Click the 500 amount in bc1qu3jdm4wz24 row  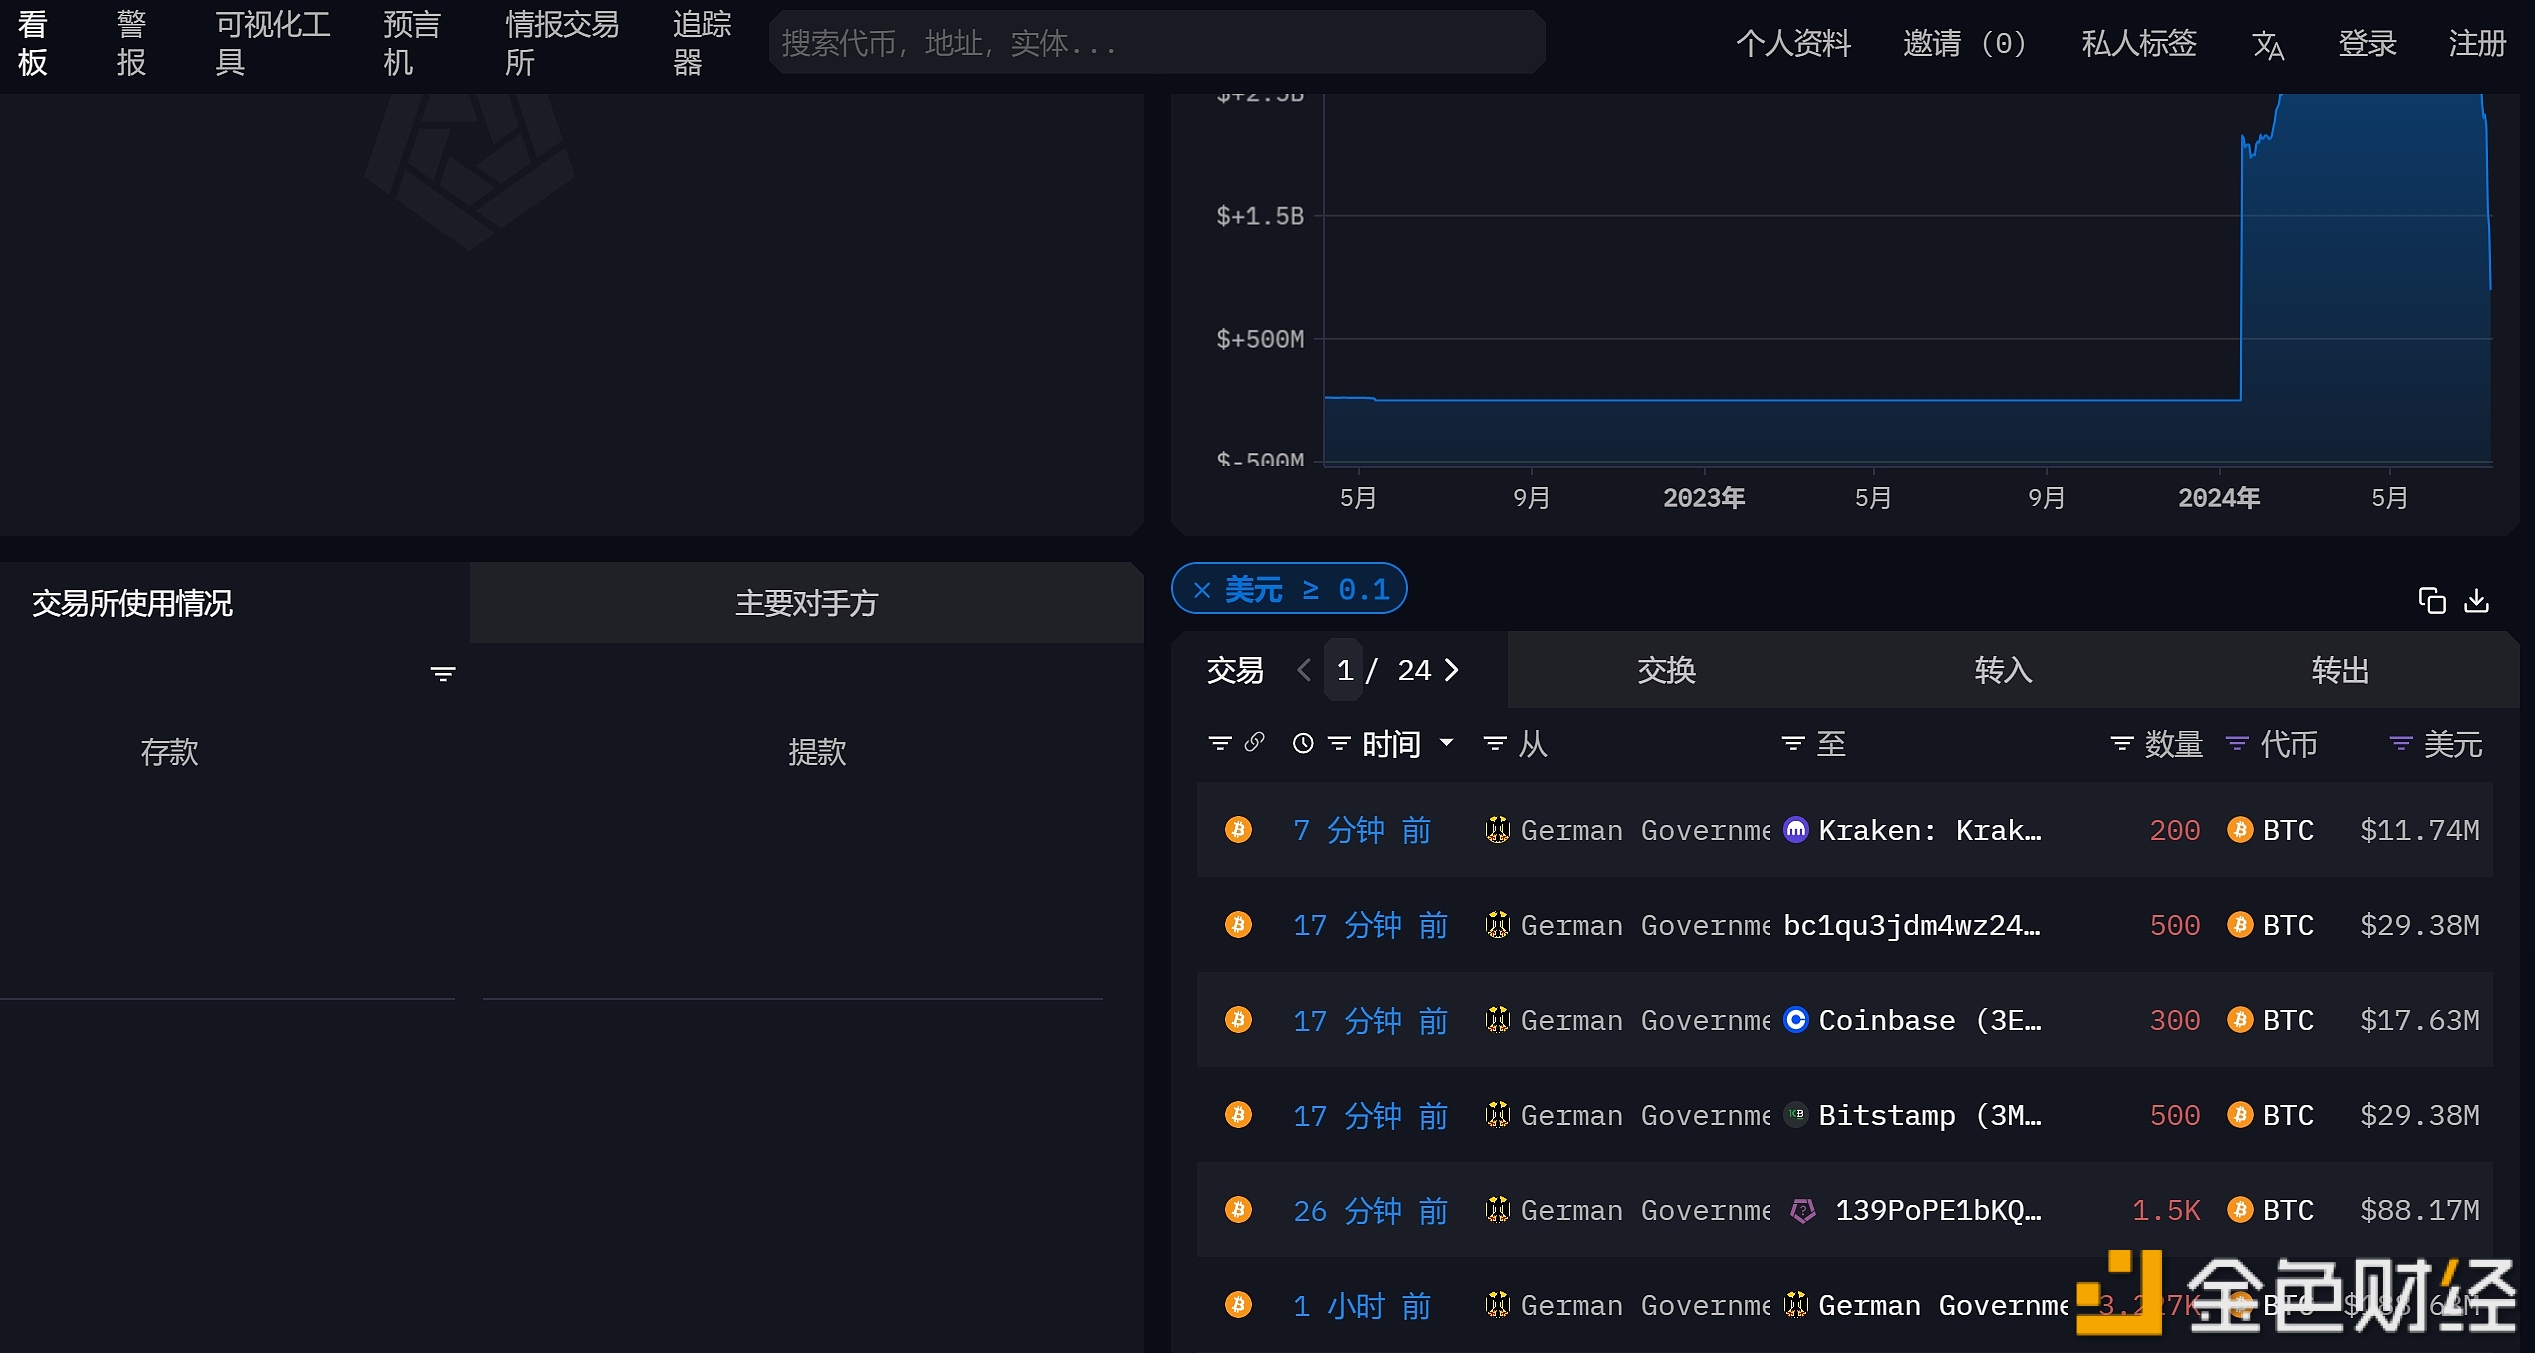point(2175,925)
